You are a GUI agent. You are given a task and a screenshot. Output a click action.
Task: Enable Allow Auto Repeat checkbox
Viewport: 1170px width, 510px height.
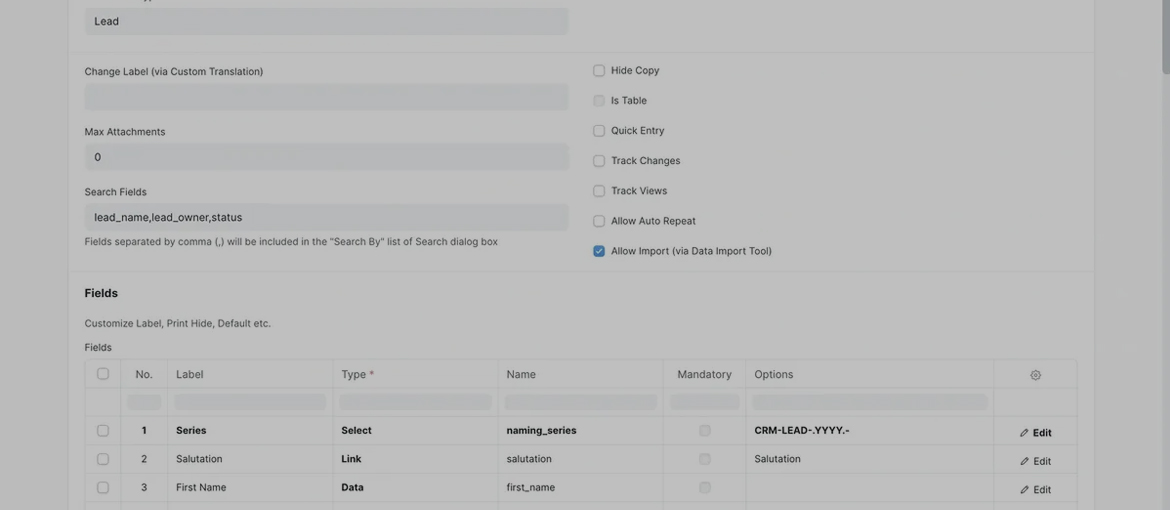(599, 221)
